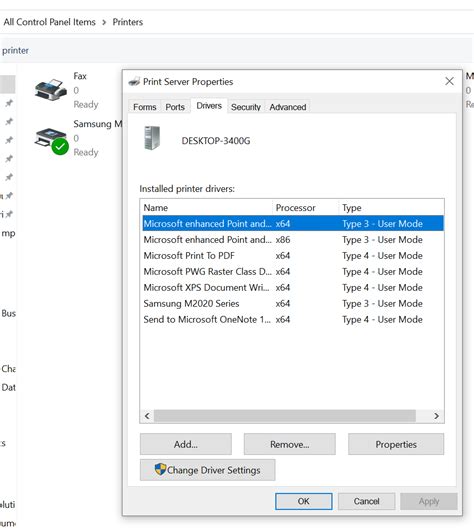Select Samsung M2020 Series driver row
474x530 pixels.
click(293, 304)
